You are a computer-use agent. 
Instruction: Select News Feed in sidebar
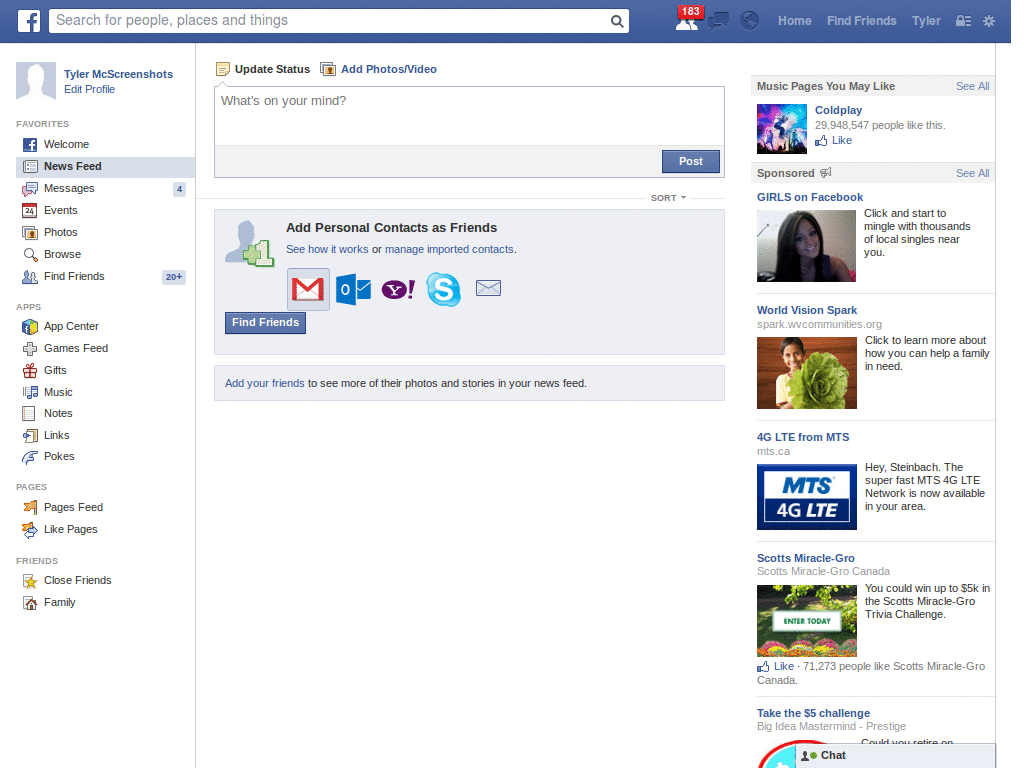[x=105, y=167]
